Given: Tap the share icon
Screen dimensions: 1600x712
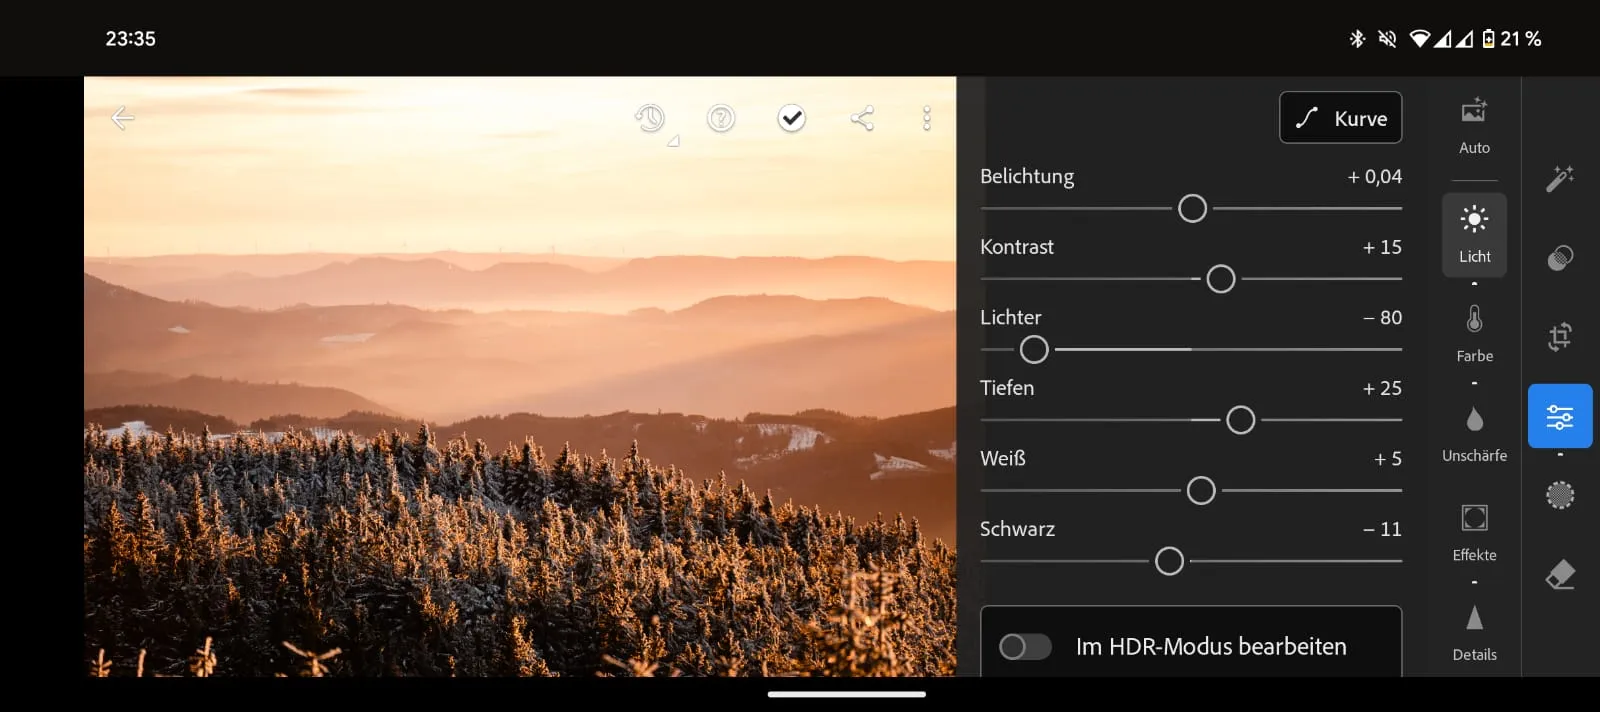Looking at the screenshot, I should (862, 118).
